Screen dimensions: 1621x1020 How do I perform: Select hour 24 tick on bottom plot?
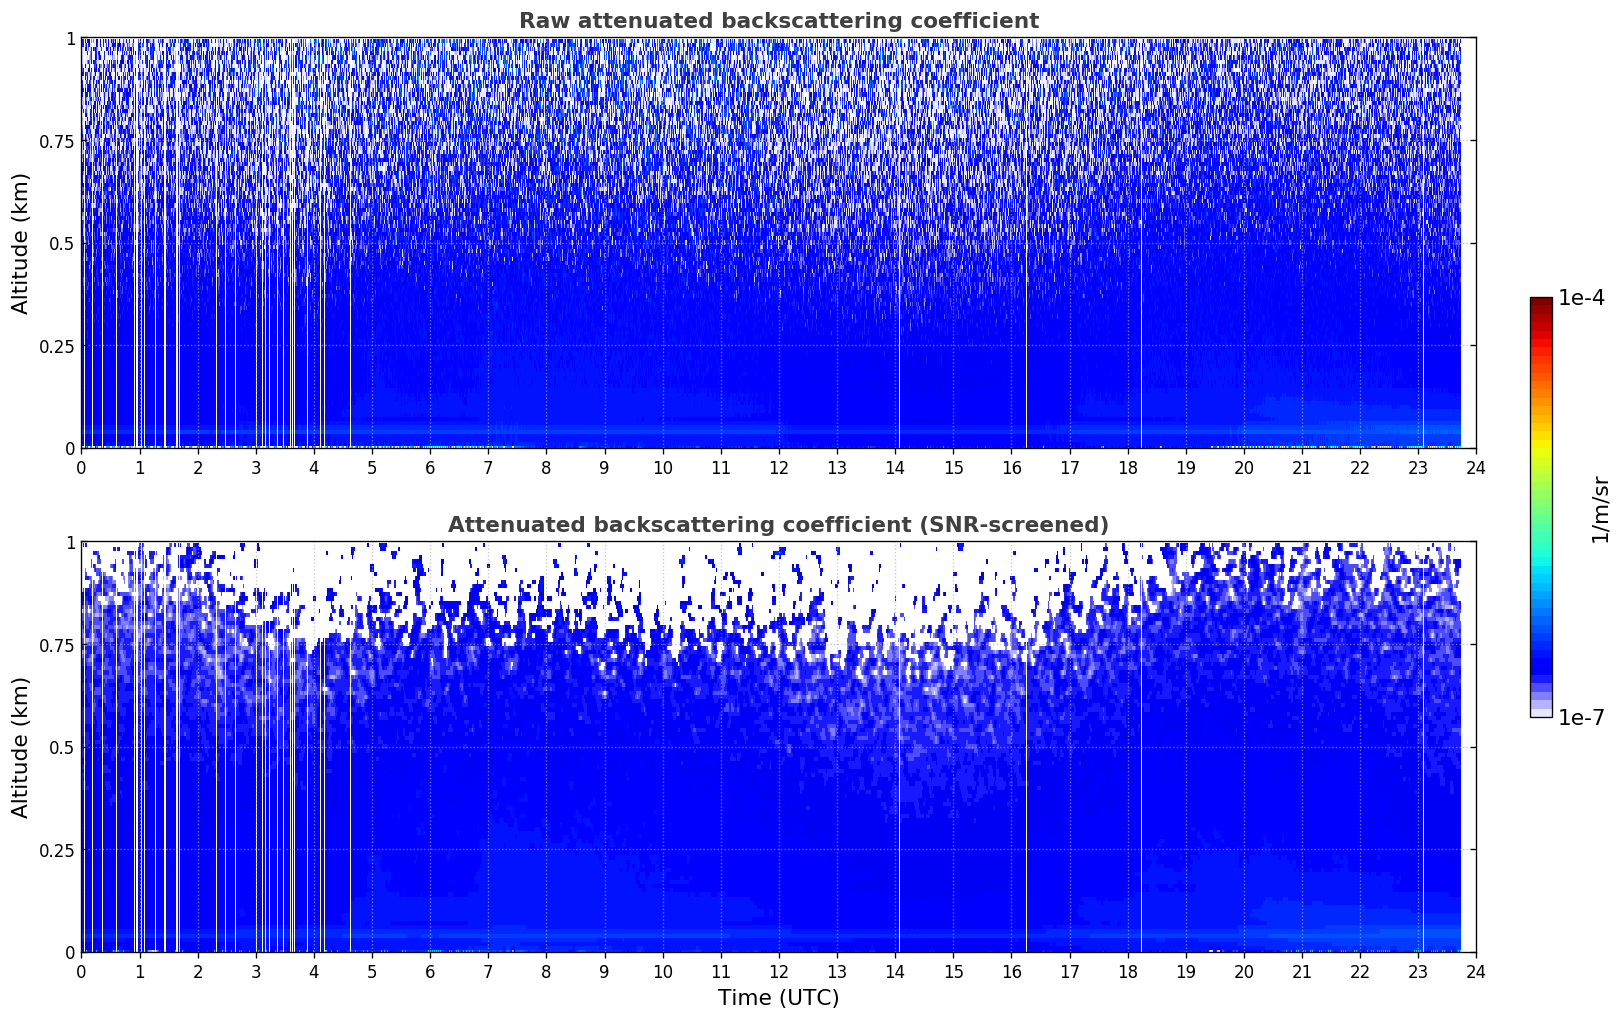(1476, 971)
